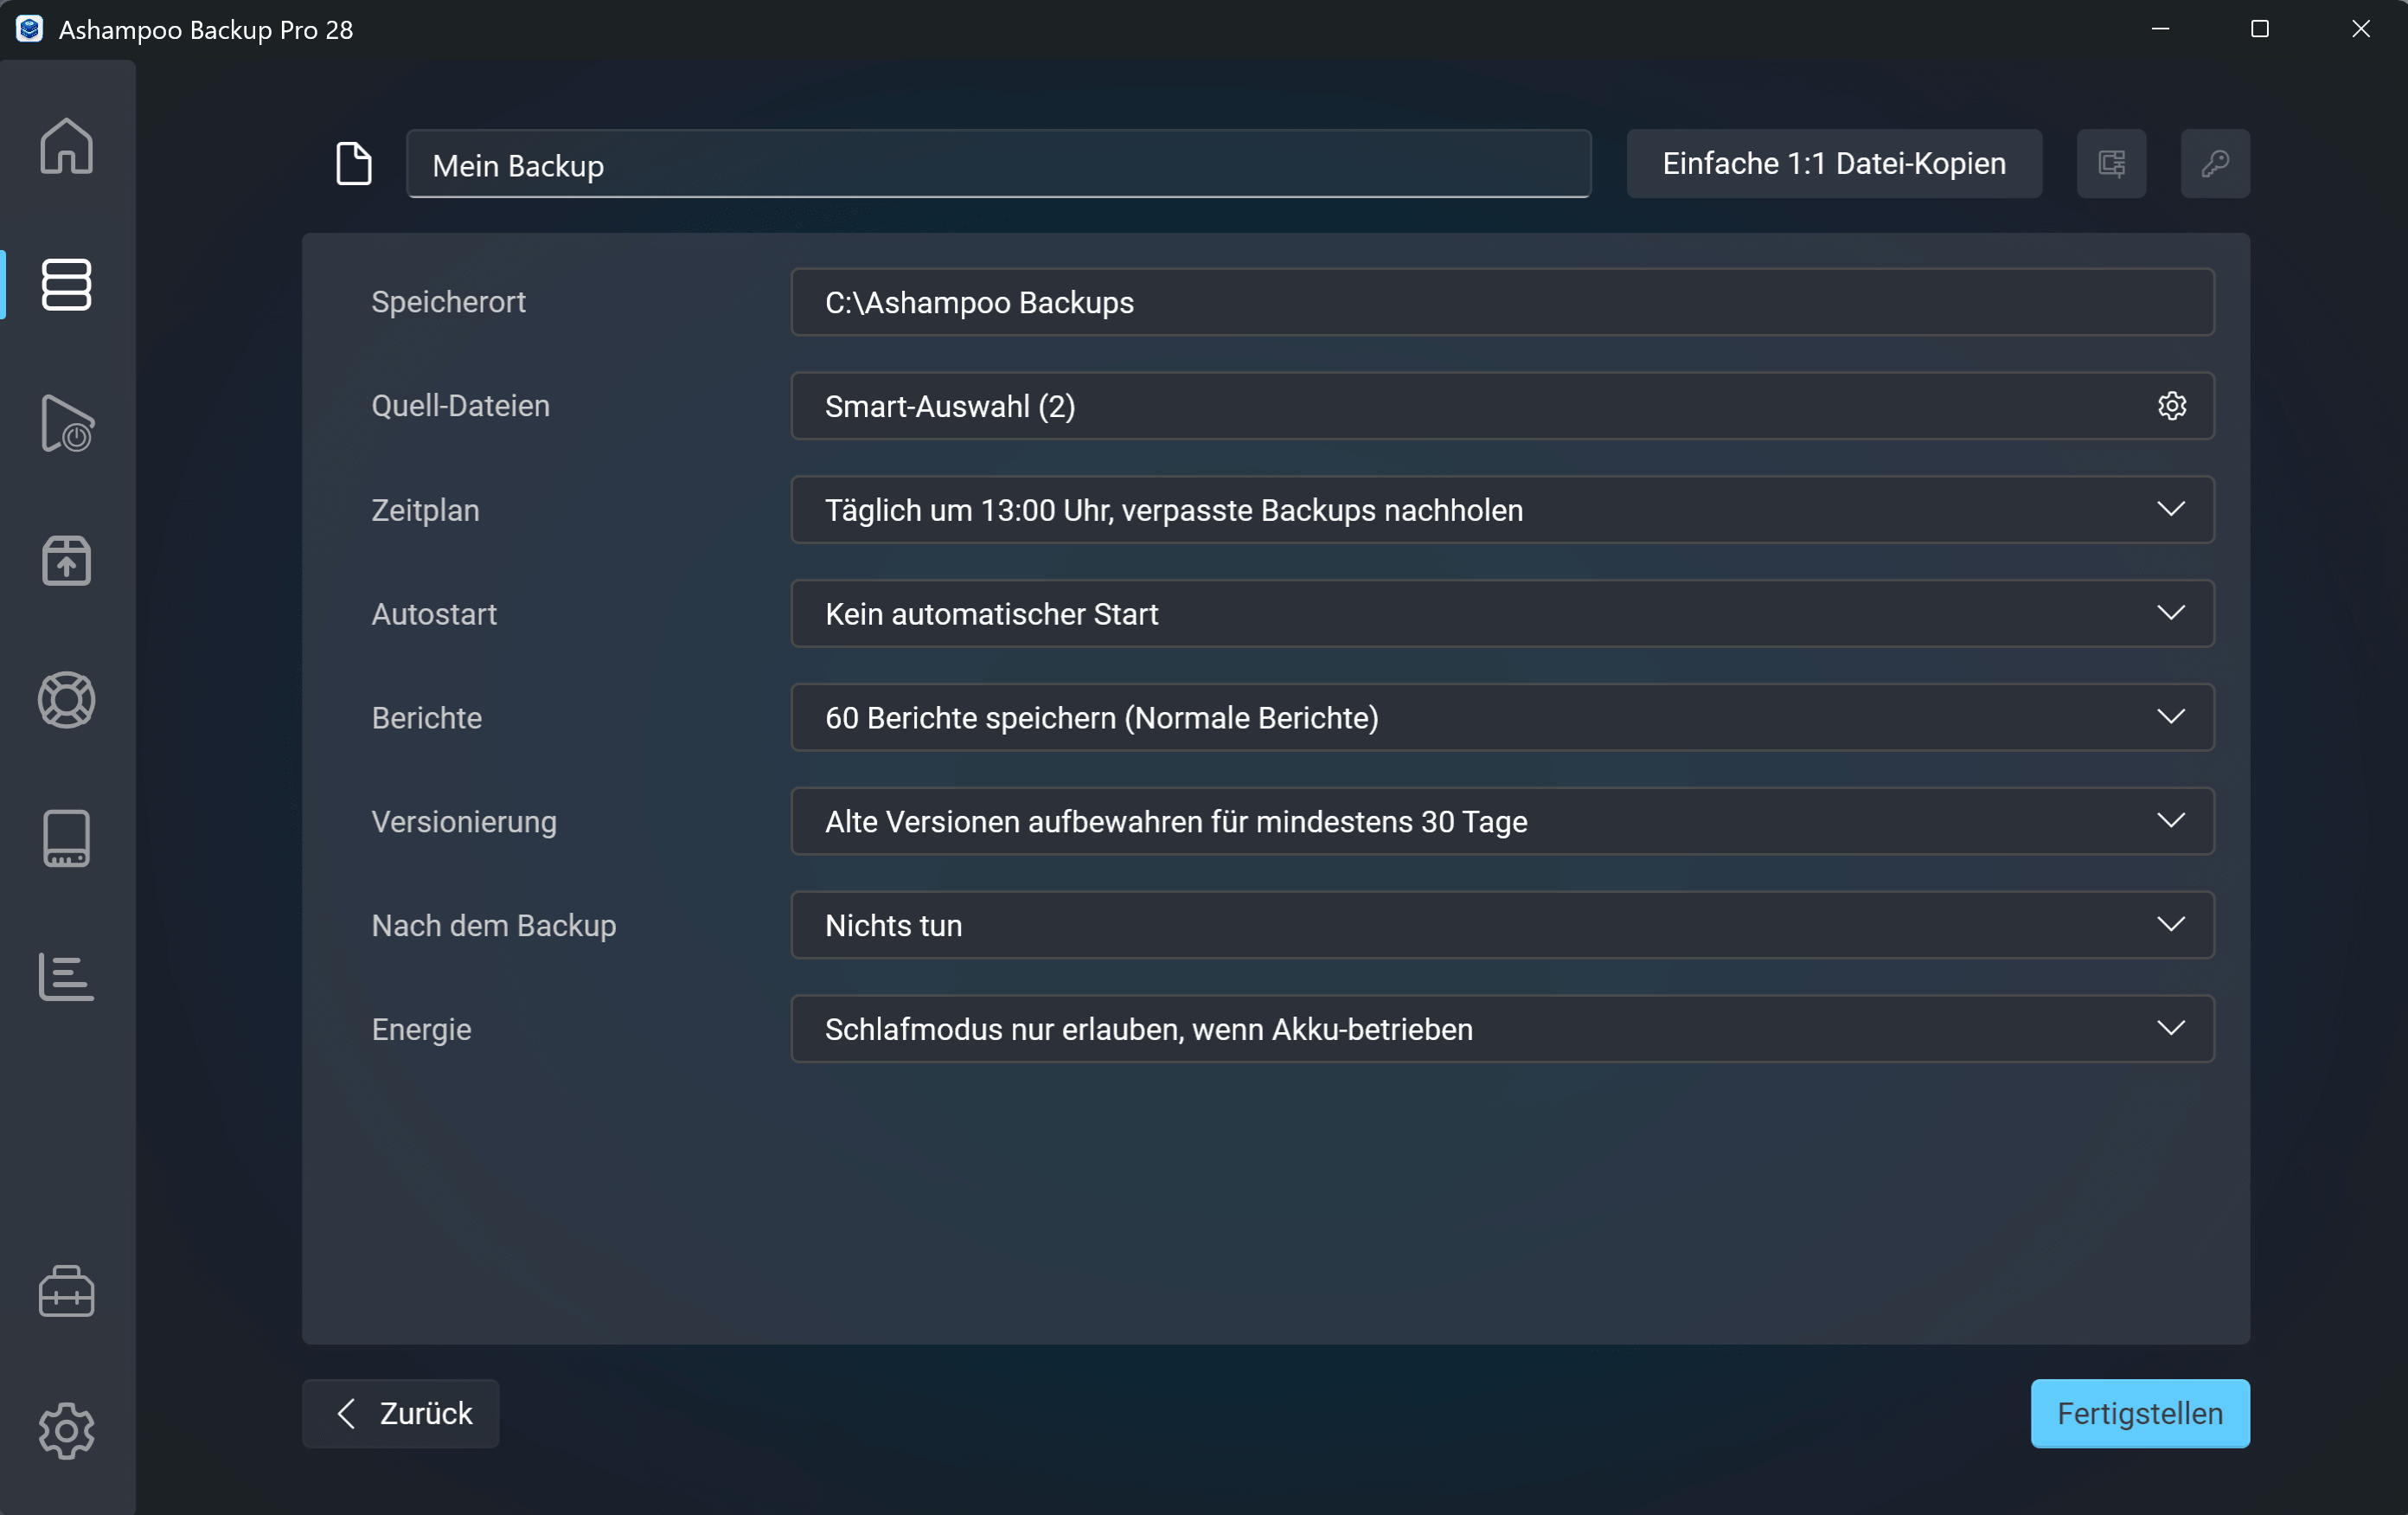Image resolution: width=2408 pixels, height=1515 pixels.
Task: Click the key encryption icon button
Action: [2215, 163]
